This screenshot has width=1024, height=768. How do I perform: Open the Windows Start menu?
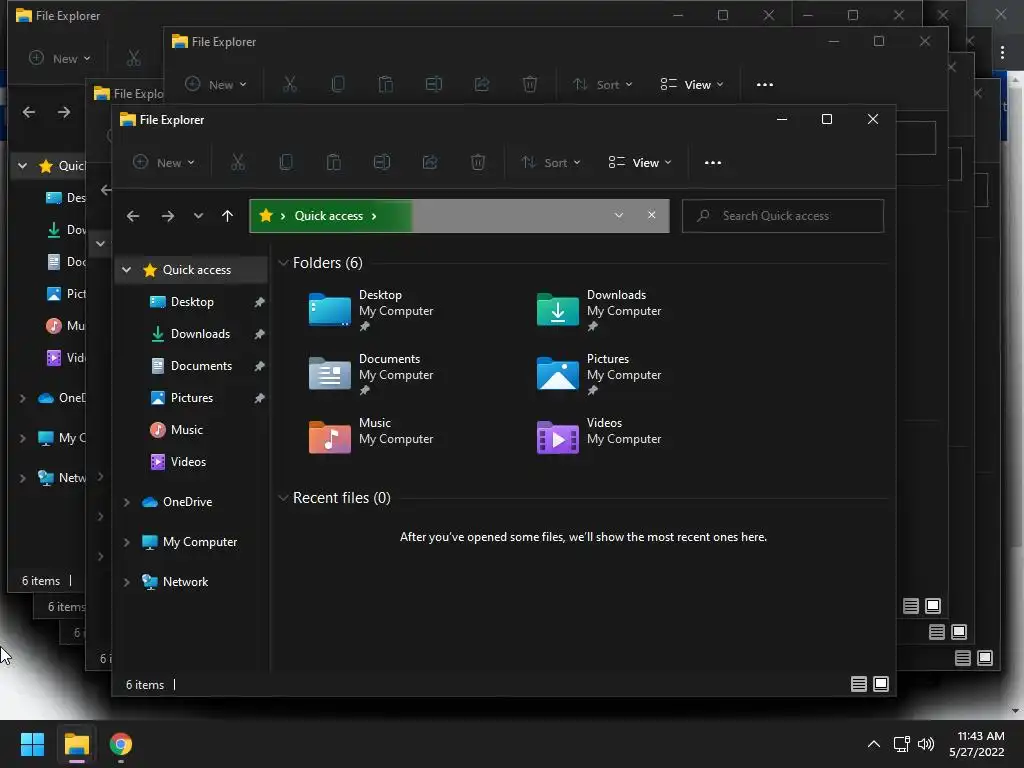click(32, 744)
